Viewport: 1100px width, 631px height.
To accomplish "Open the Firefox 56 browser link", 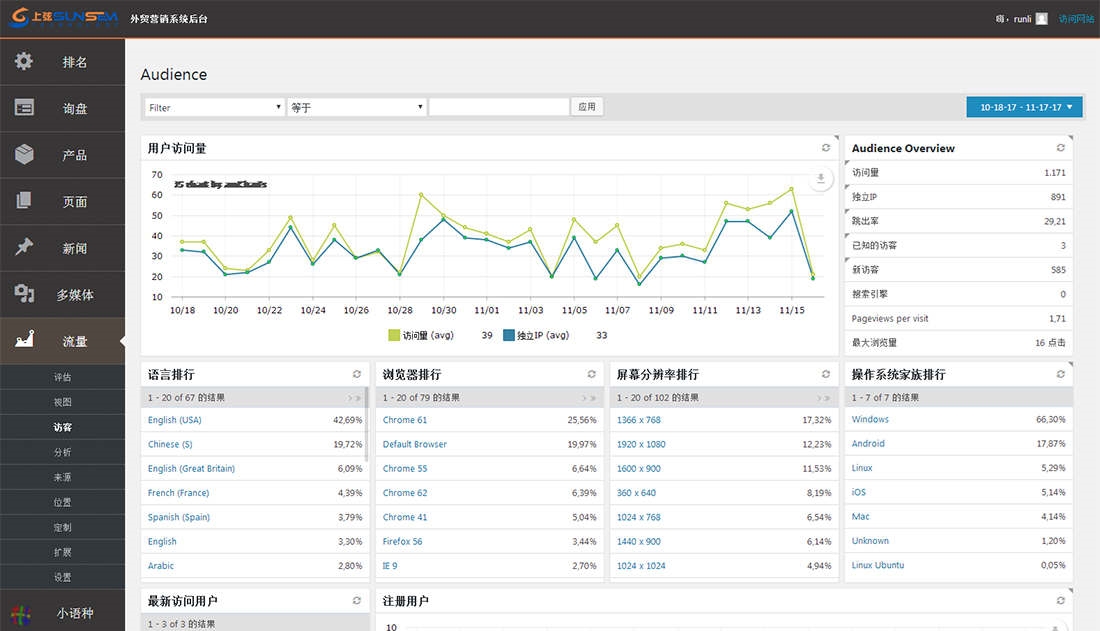I will (402, 541).
